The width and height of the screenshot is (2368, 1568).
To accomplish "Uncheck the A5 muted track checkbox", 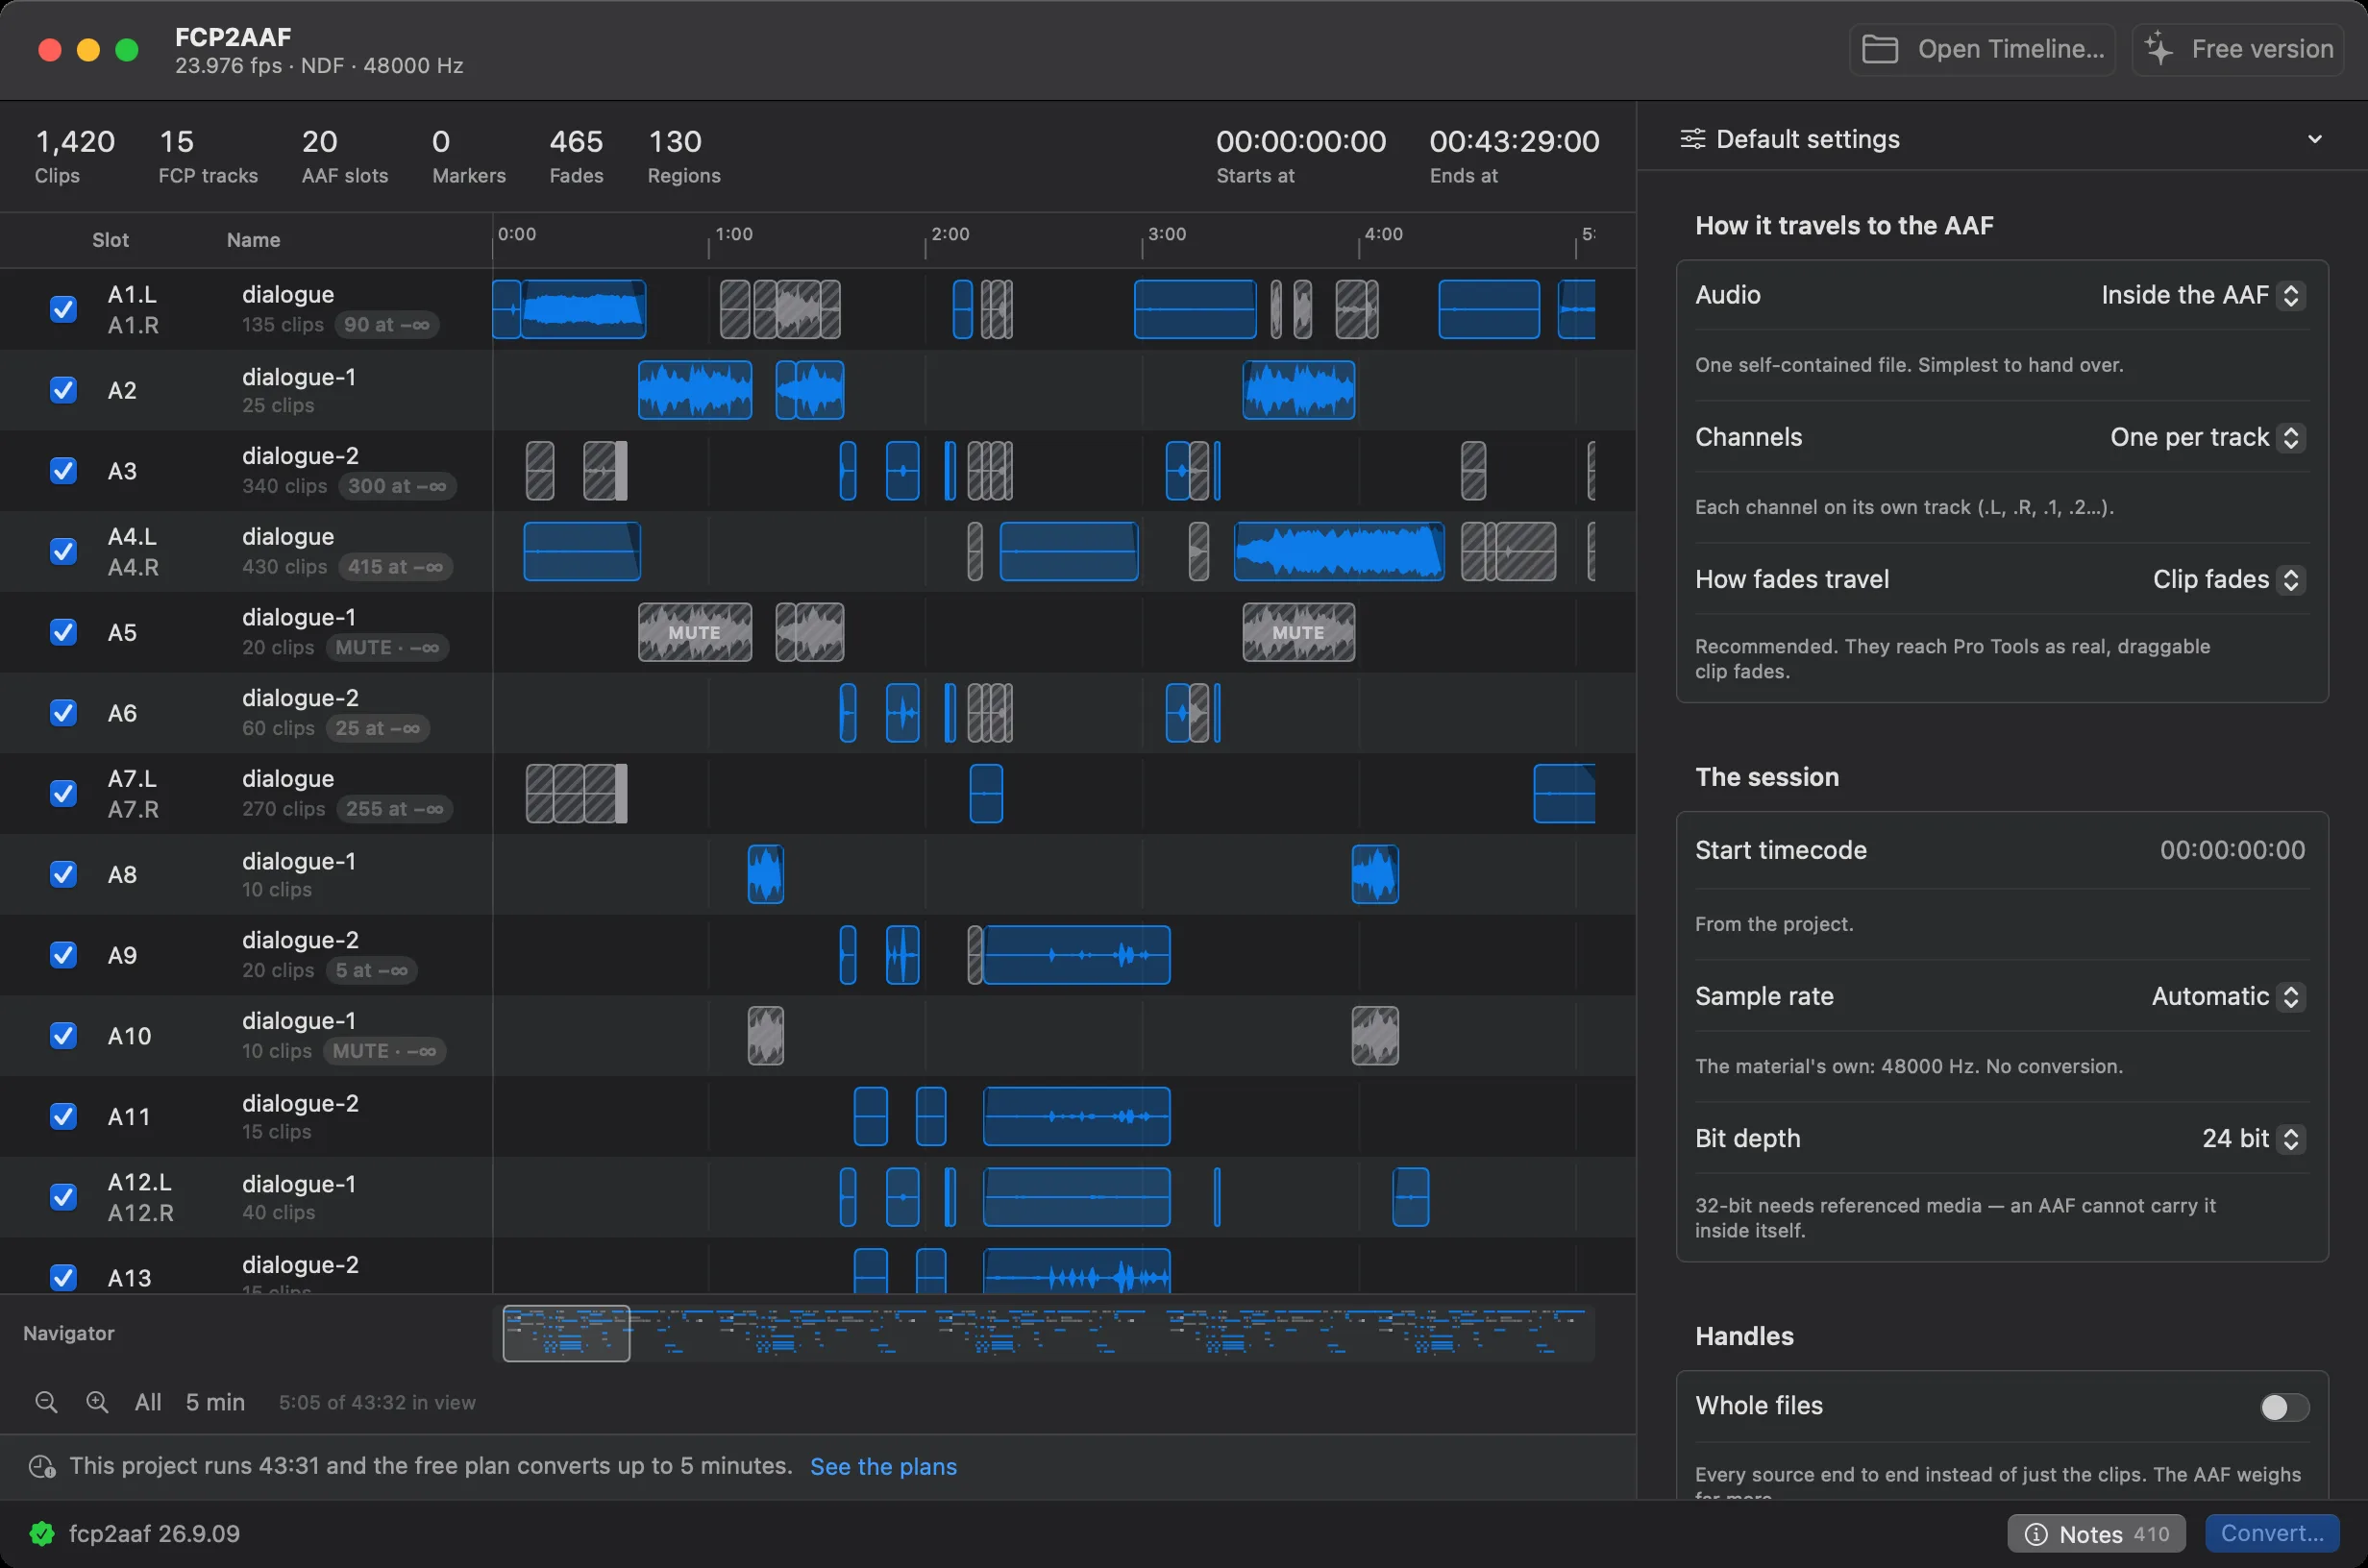I will (x=63, y=632).
